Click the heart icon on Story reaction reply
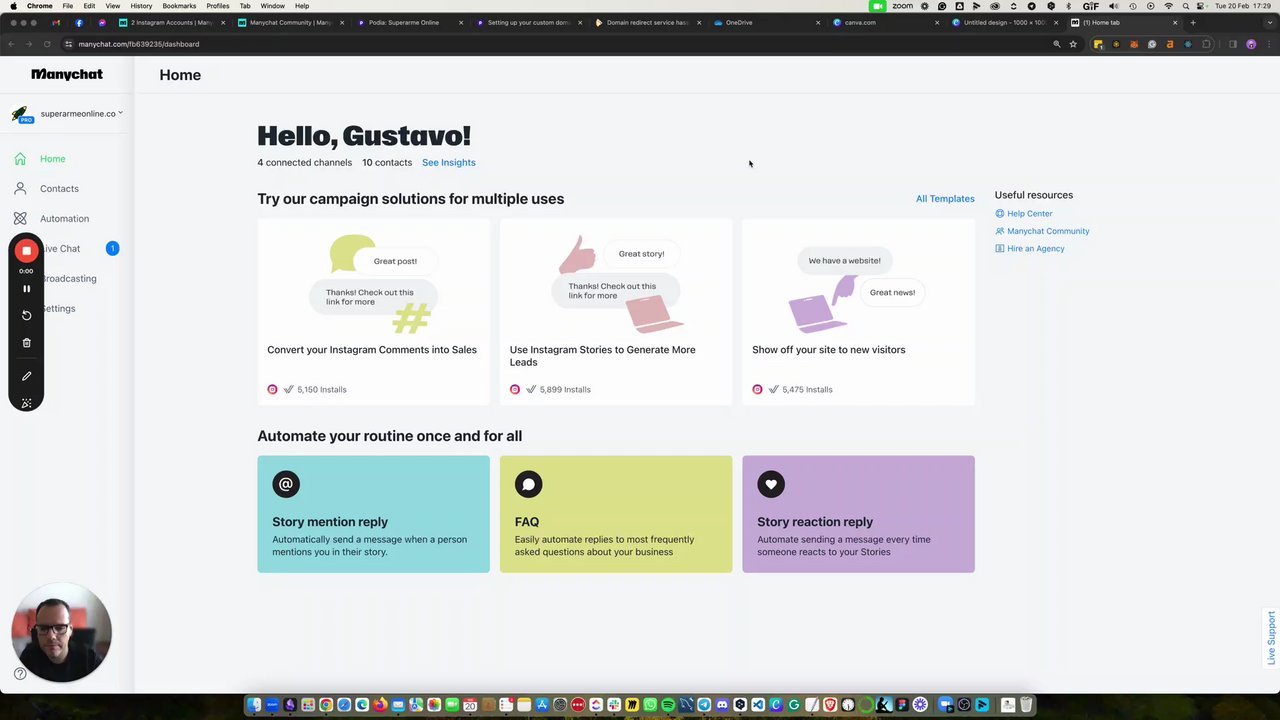The image size is (1280, 720). (x=771, y=484)
